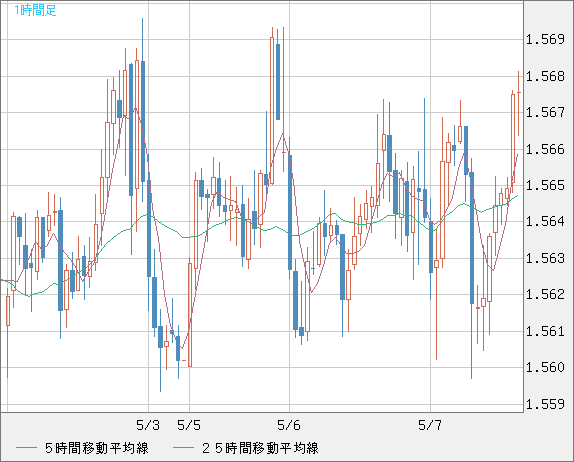Image resolution: width=574 pixels, height=462 pixels.
Task: Click the 5/5 date label
Action: coord(189,425)
